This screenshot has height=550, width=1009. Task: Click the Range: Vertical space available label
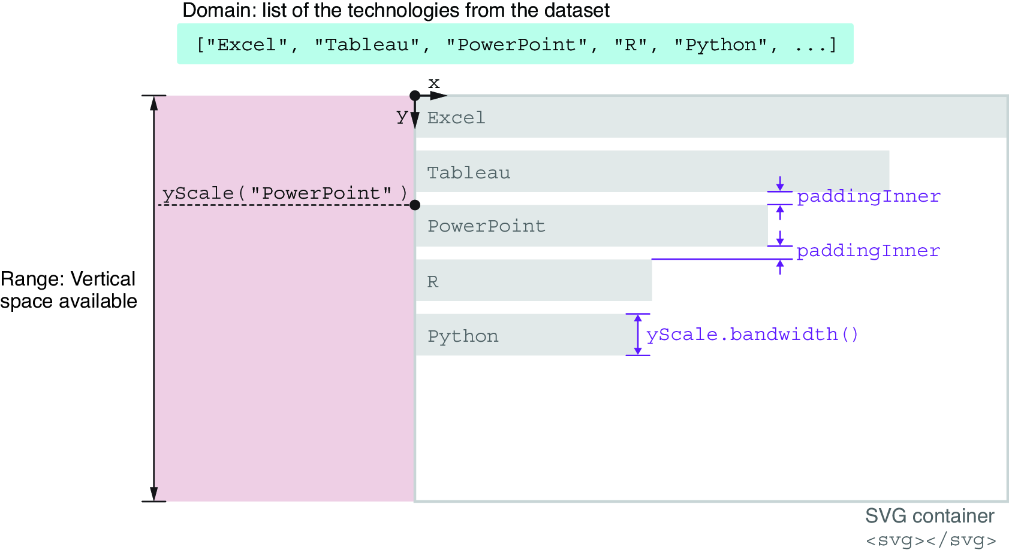tap(68, 290)
